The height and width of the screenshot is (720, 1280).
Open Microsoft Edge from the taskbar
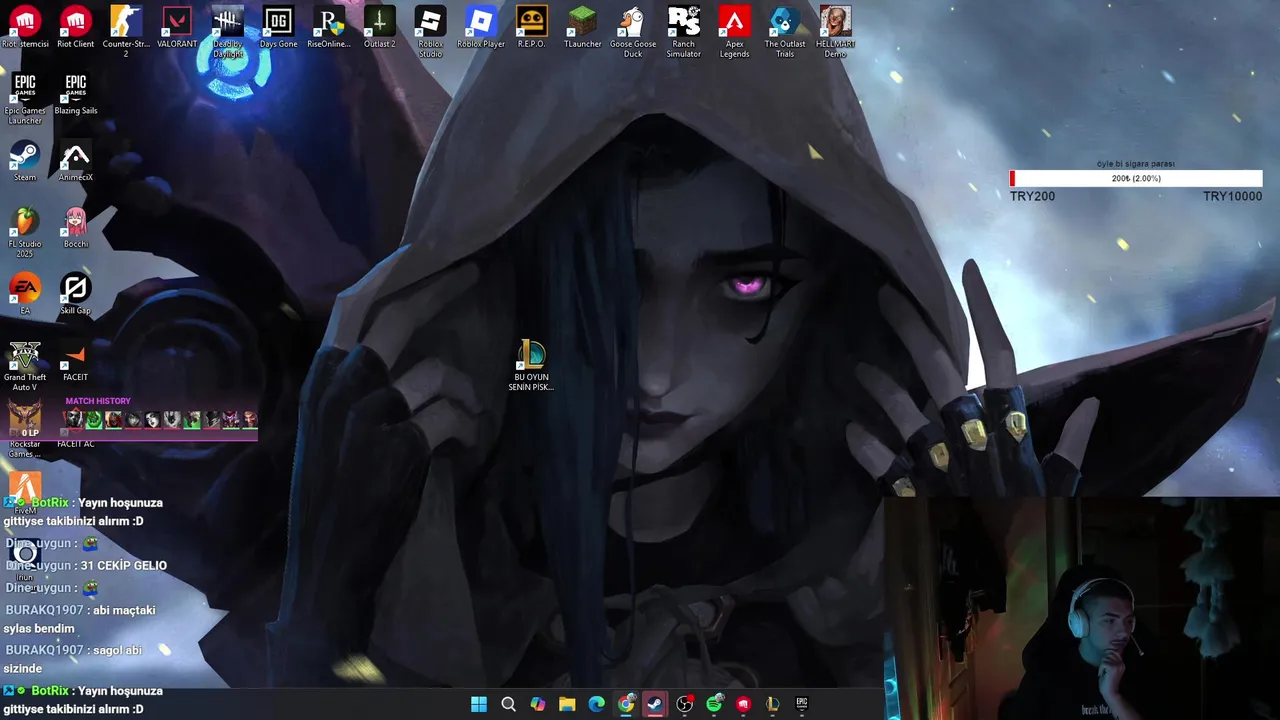[596, 704]
